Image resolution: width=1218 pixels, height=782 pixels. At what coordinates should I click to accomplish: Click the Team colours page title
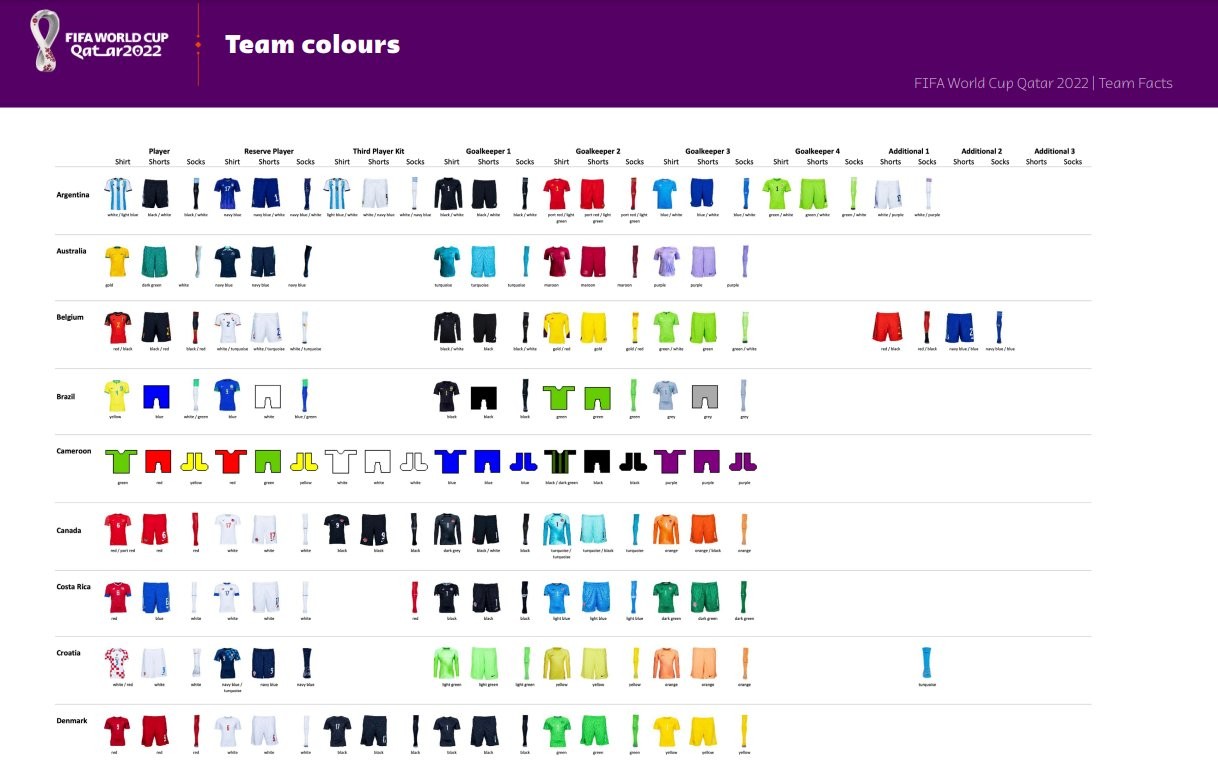[312, 44]
